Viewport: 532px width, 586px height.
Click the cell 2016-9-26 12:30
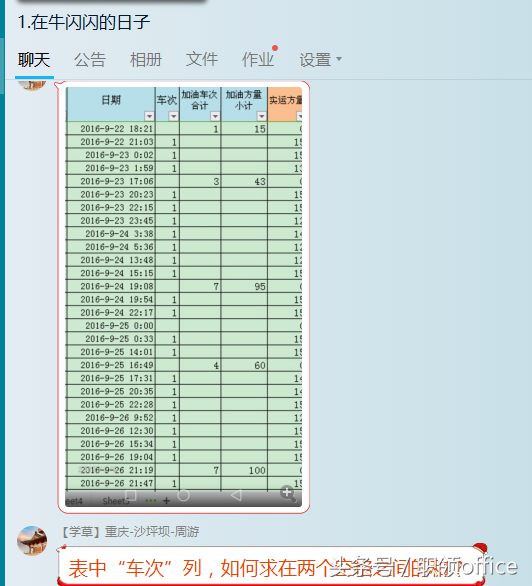111,431
